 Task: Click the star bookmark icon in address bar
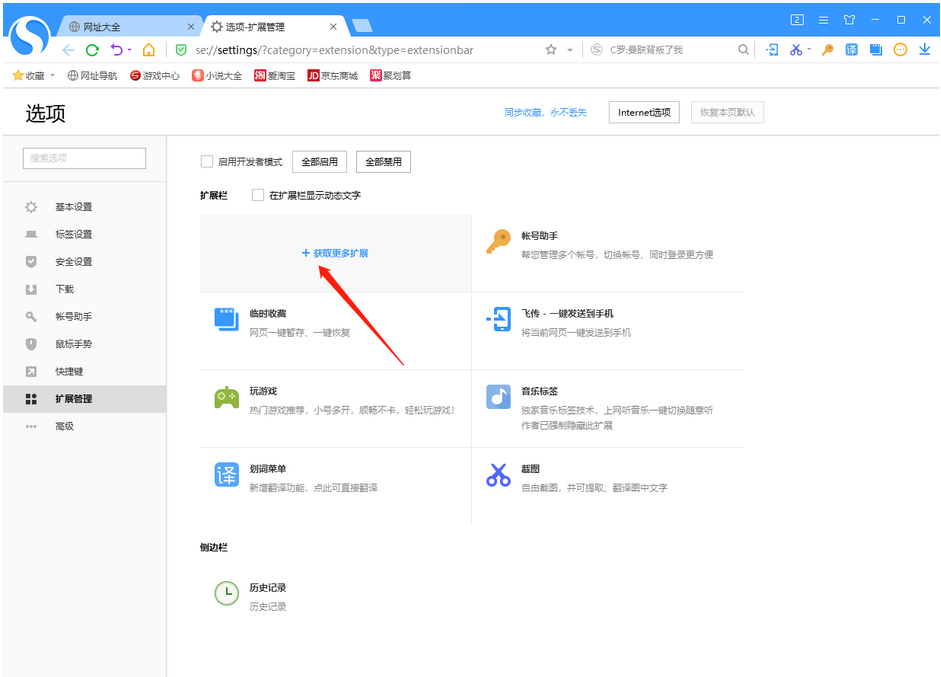pos(551,50)
